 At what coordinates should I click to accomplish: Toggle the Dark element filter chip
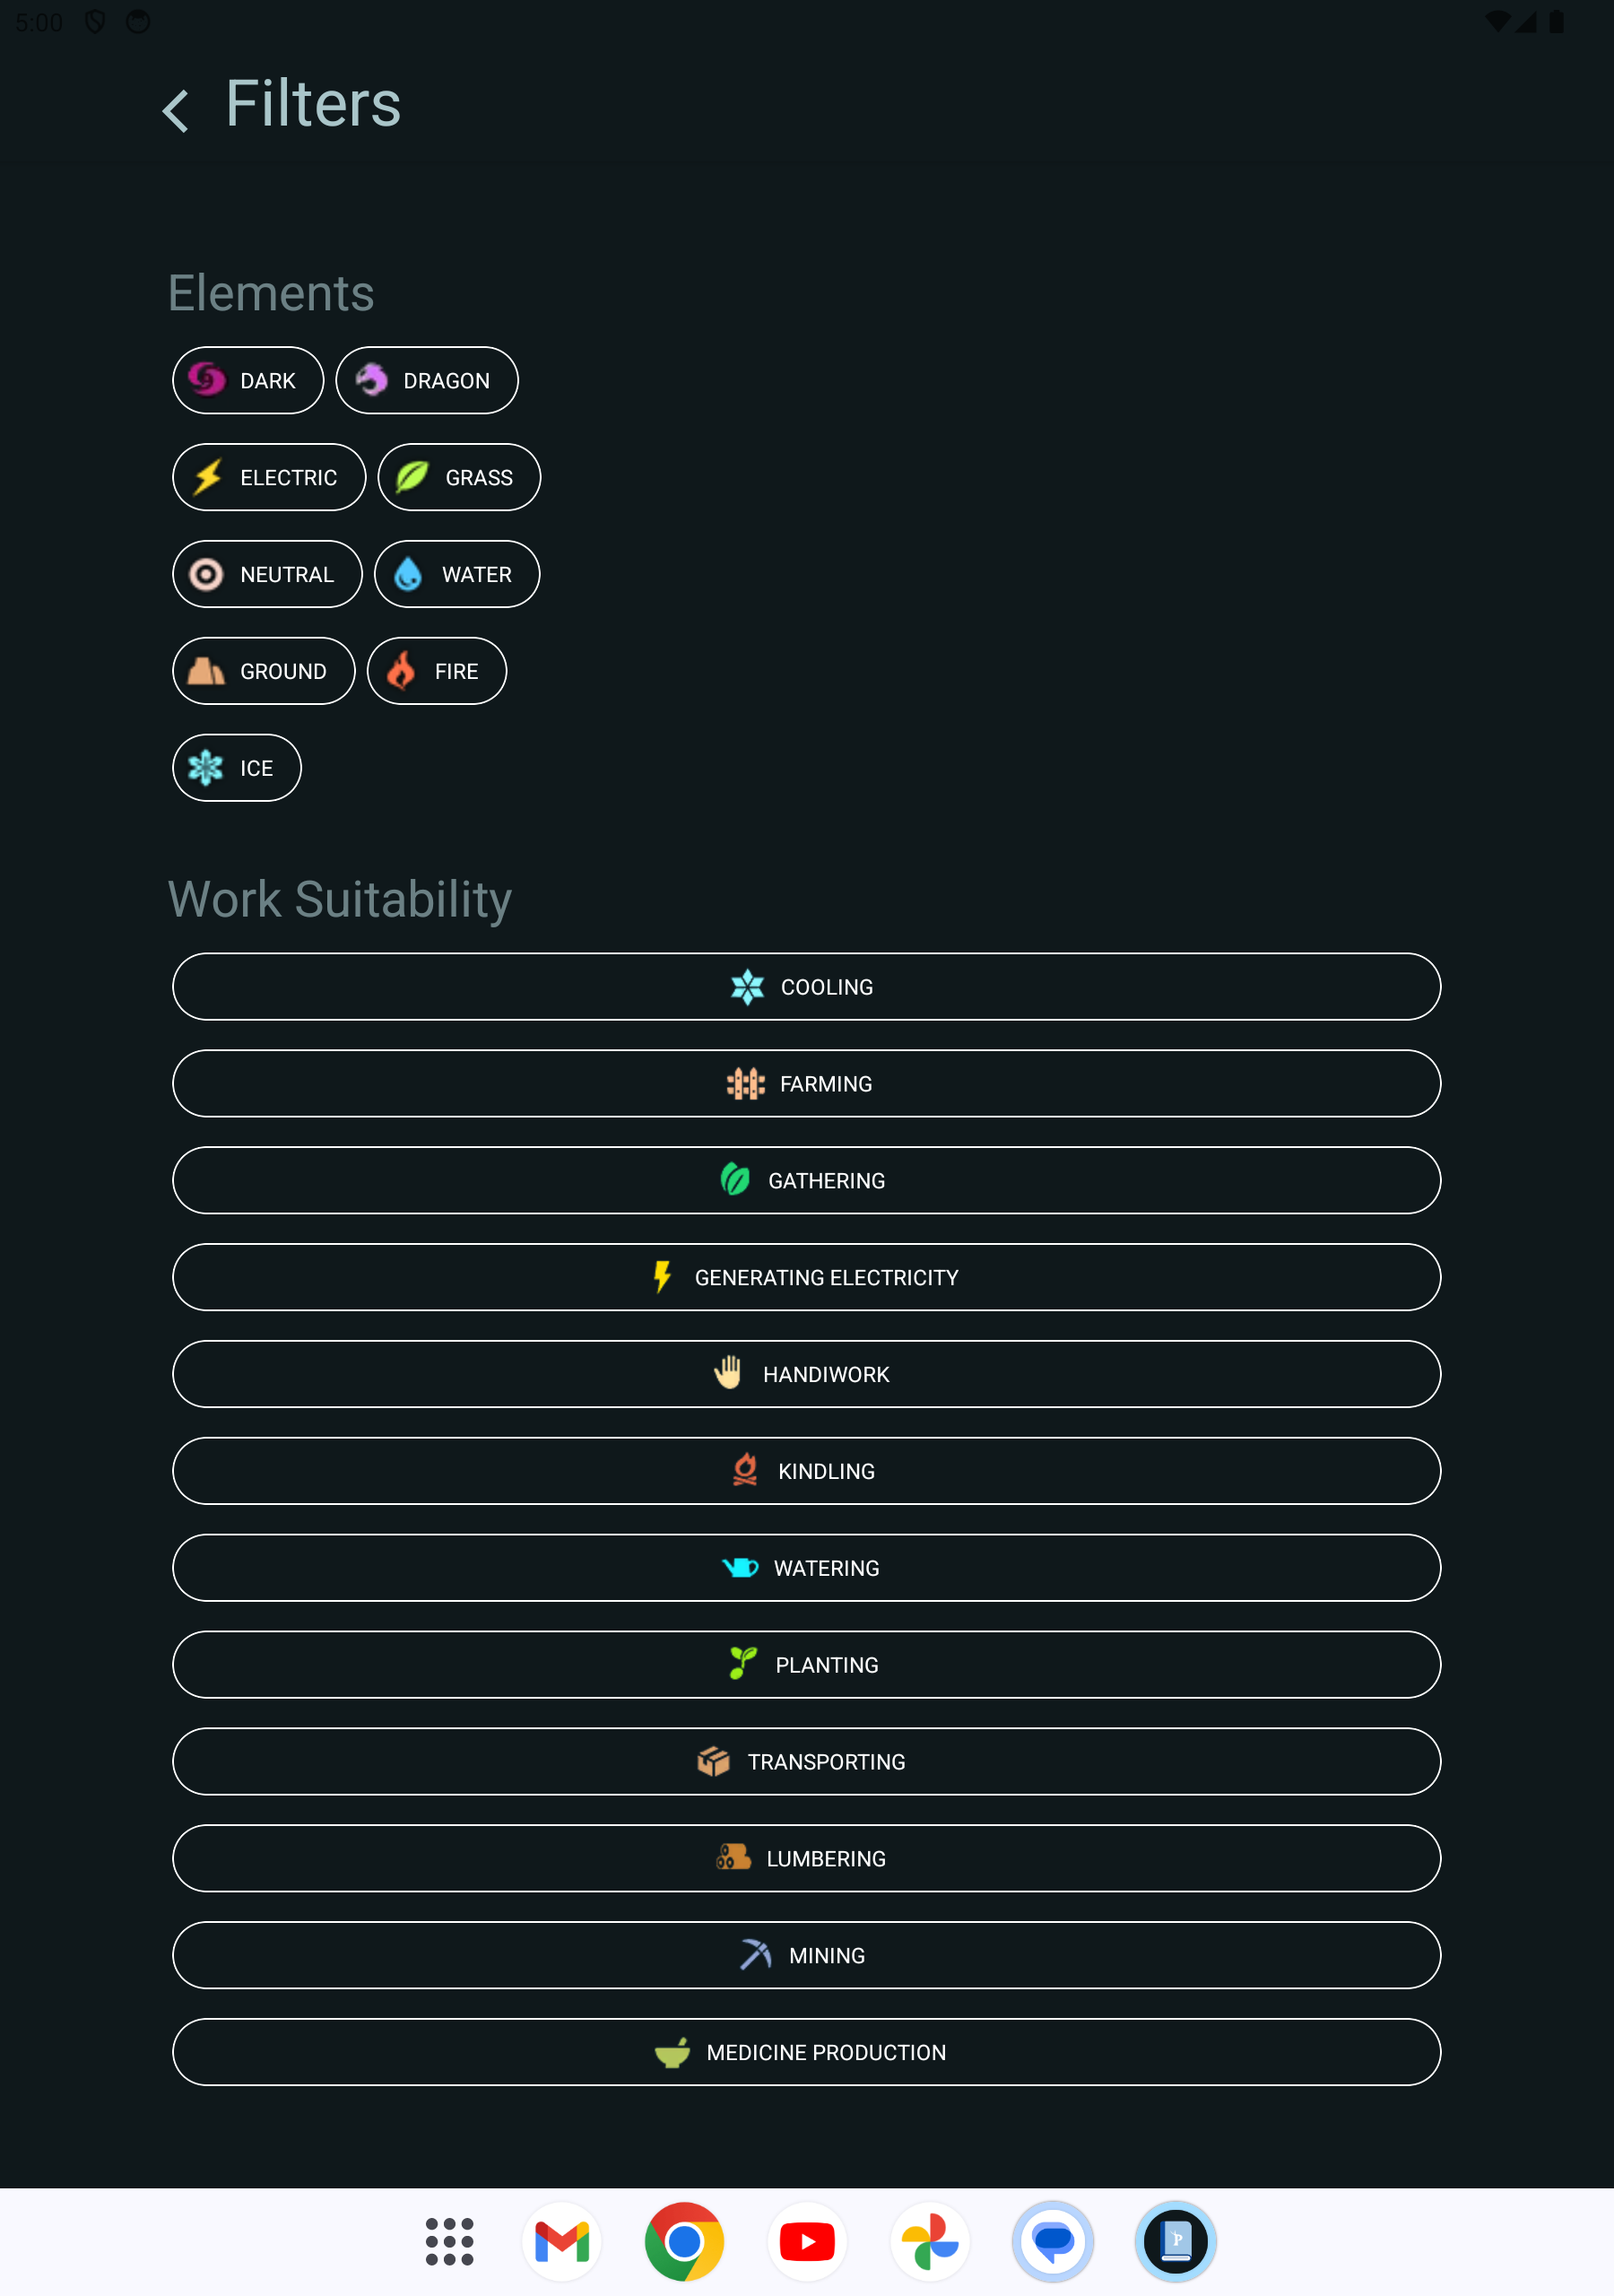coord(248,380)
